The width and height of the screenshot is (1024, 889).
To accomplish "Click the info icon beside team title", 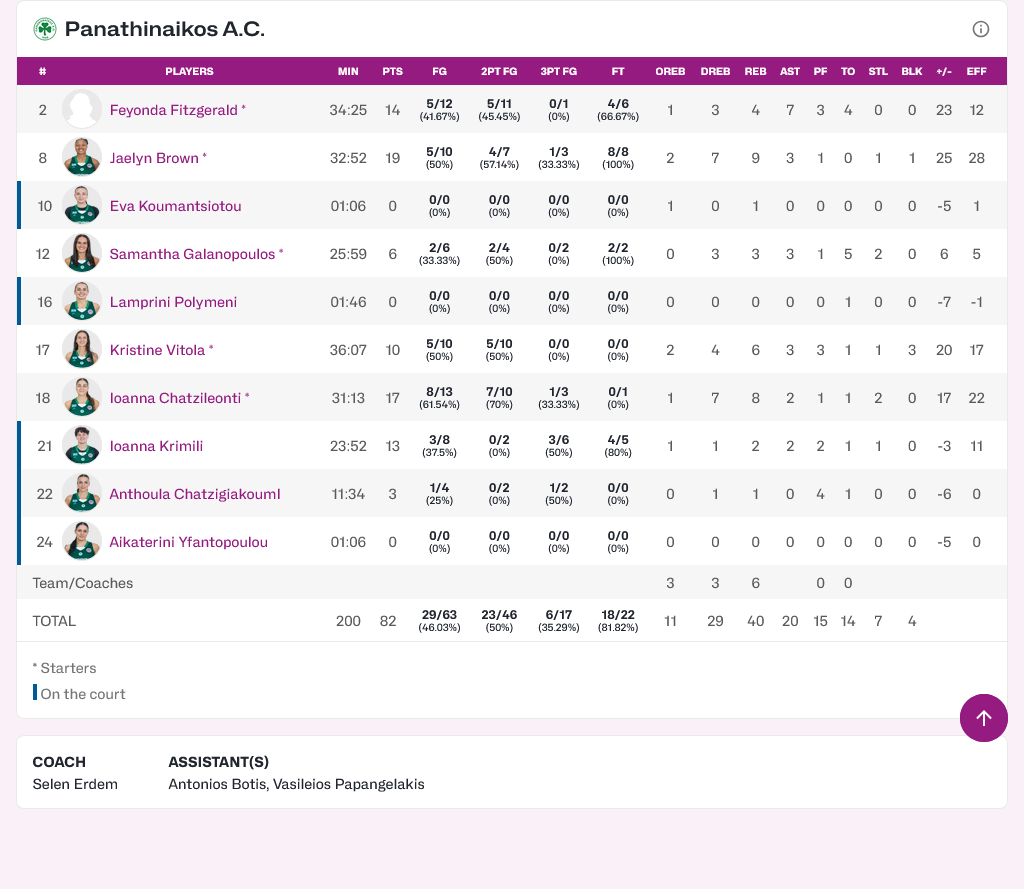I will 981,29.
